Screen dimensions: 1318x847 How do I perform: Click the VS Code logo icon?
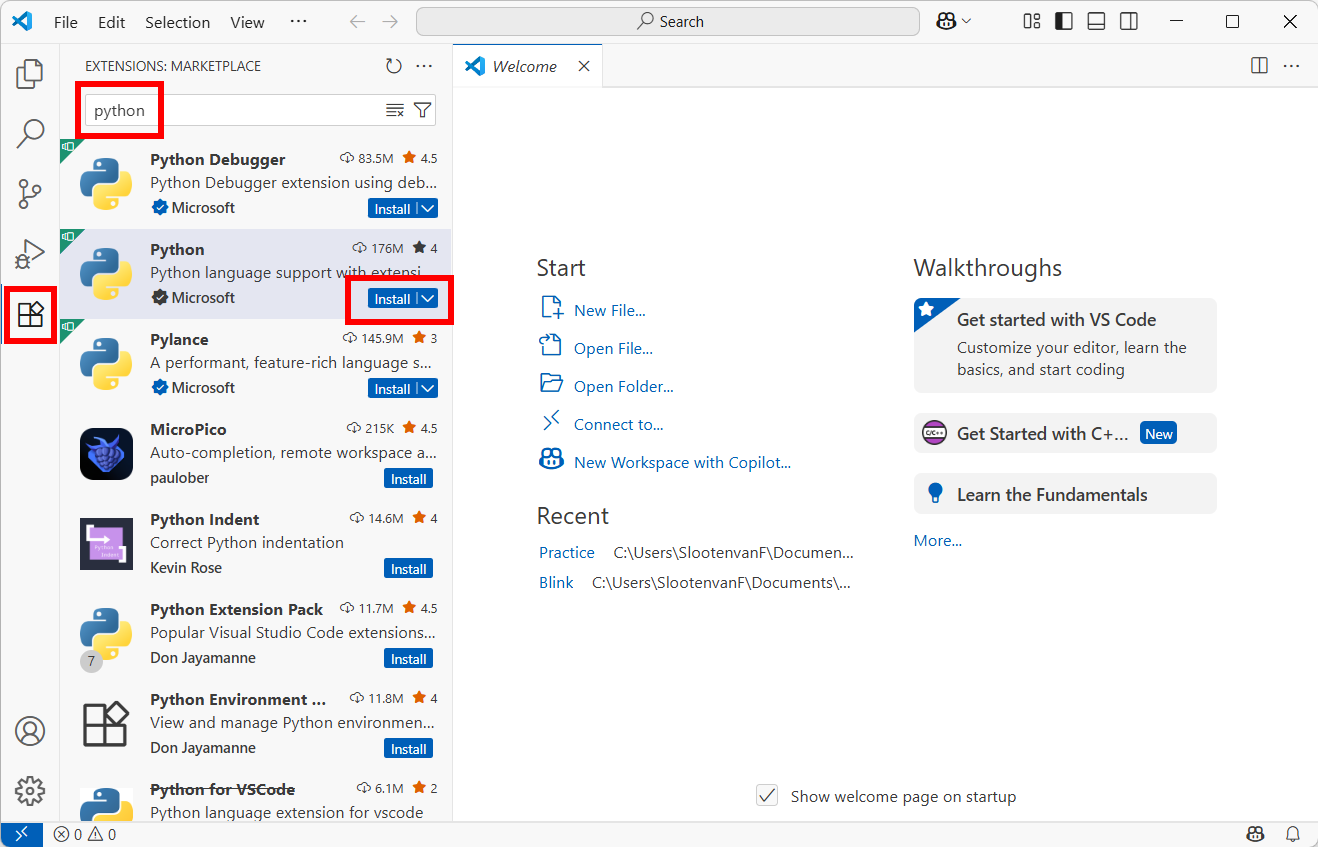tap(22, 22)
